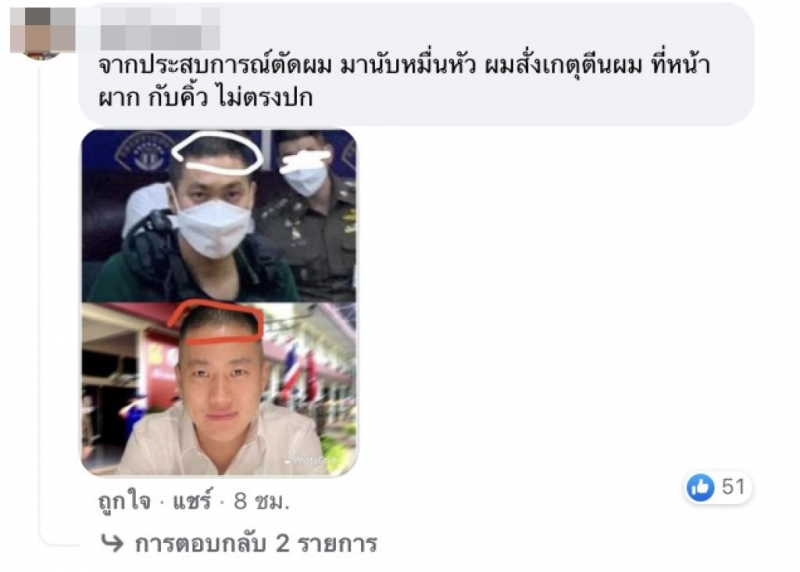
Task: Like the comment using ถูกใจ
Action: coord(125,502)
